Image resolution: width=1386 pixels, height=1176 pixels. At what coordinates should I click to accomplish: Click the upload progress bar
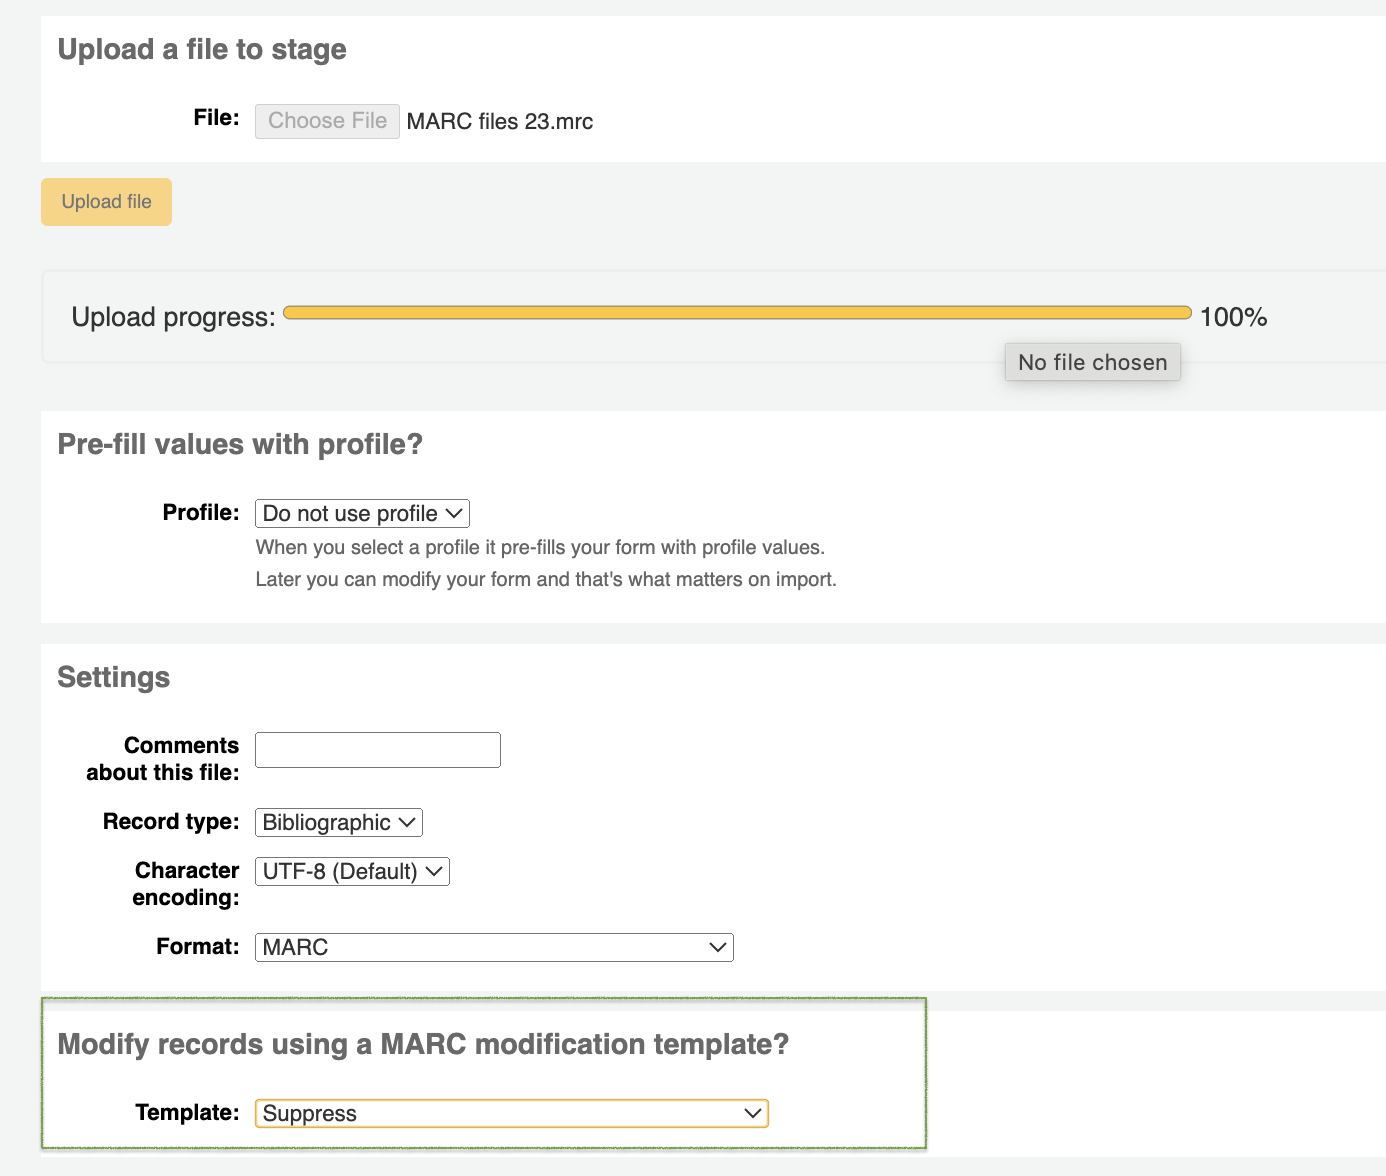click(737, 313)
